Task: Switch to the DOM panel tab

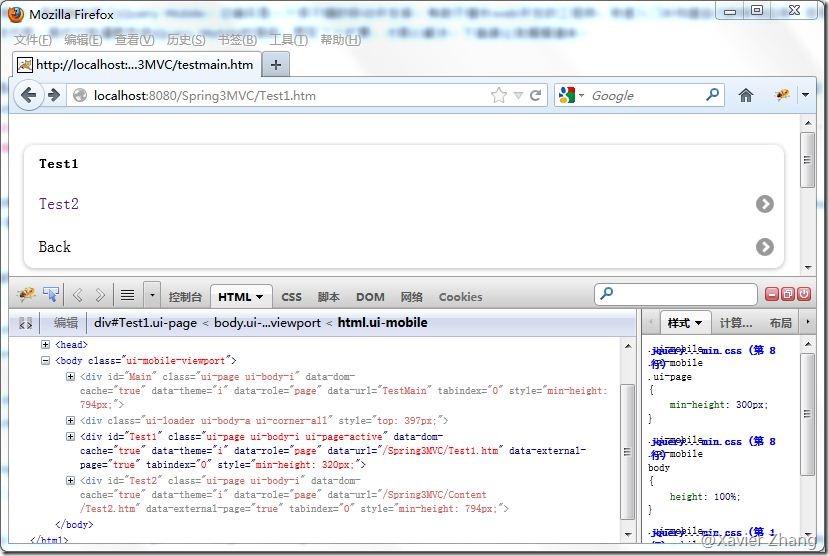Action: tap(370, 297)
